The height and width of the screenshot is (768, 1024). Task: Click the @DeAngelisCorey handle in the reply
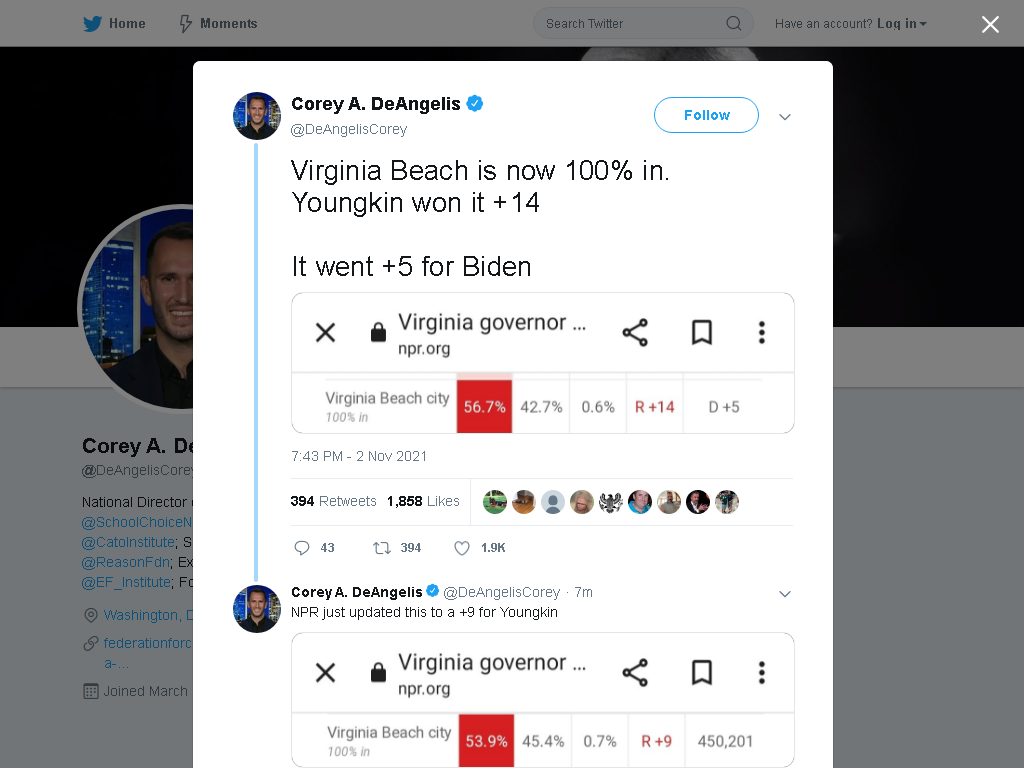(x=502, y=592)
